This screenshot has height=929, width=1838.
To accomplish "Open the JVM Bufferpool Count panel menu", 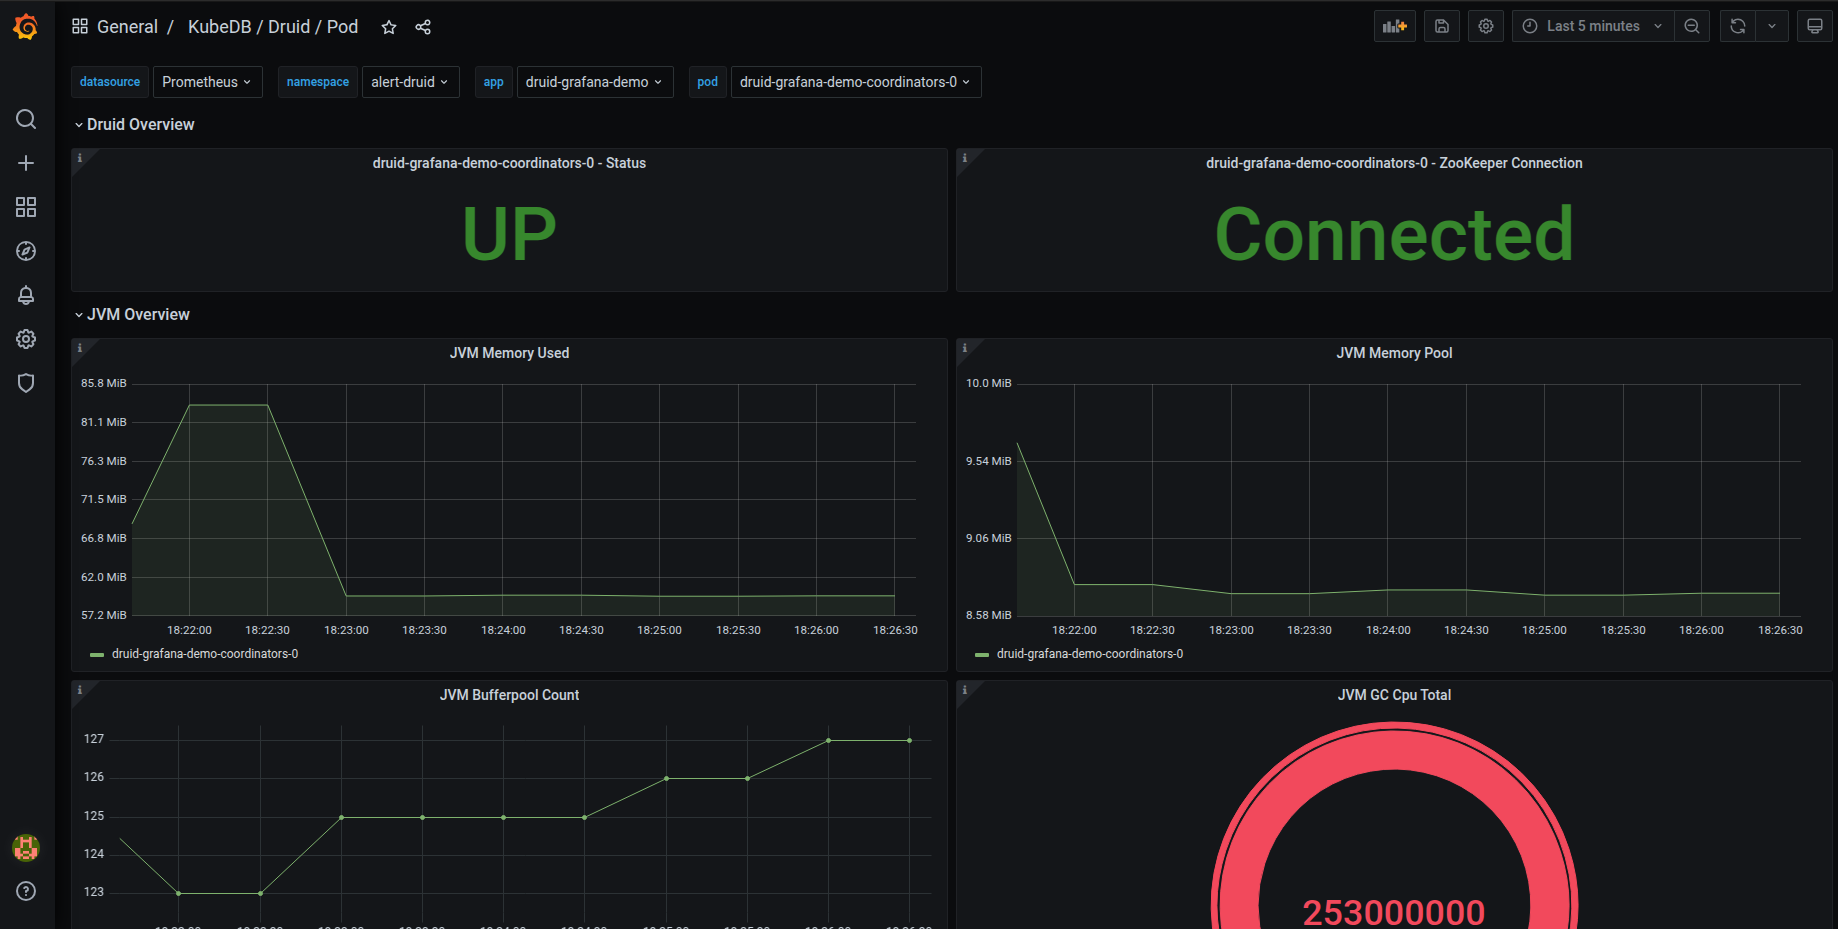I will pos(509,695).
